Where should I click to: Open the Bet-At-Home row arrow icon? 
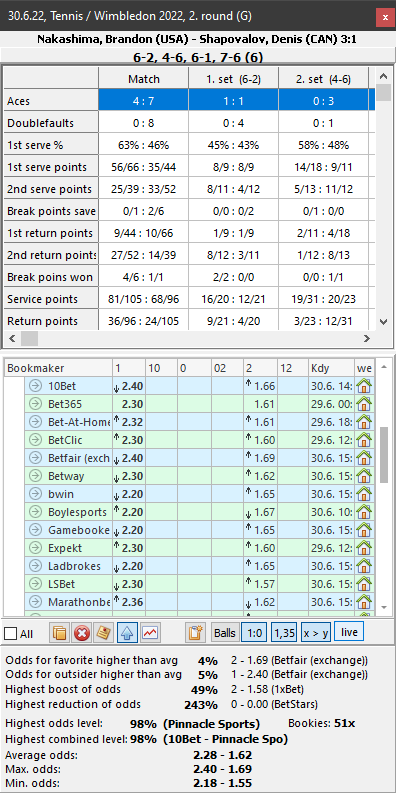pyautogui.click(x=35, y=422)
